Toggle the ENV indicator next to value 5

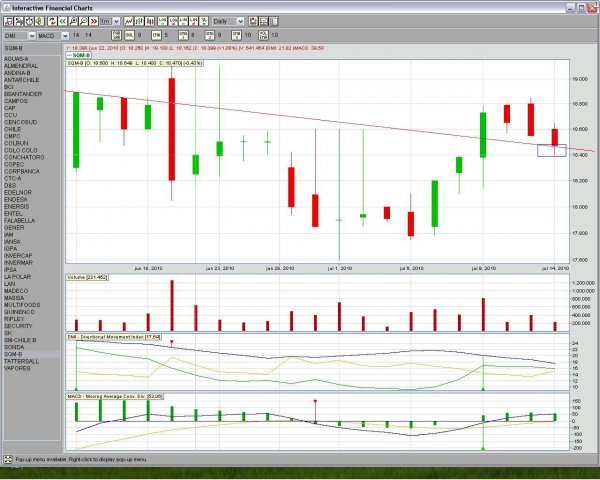[156, 35]
